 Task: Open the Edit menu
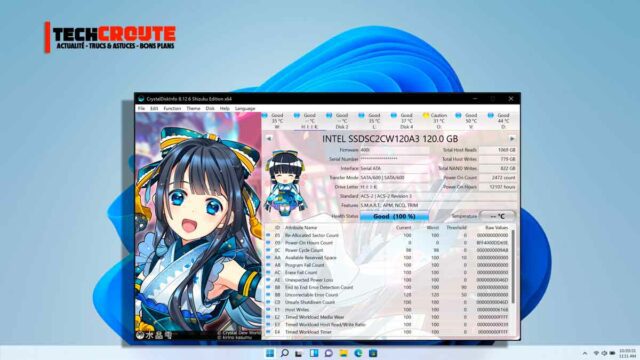tap(154, 109)
